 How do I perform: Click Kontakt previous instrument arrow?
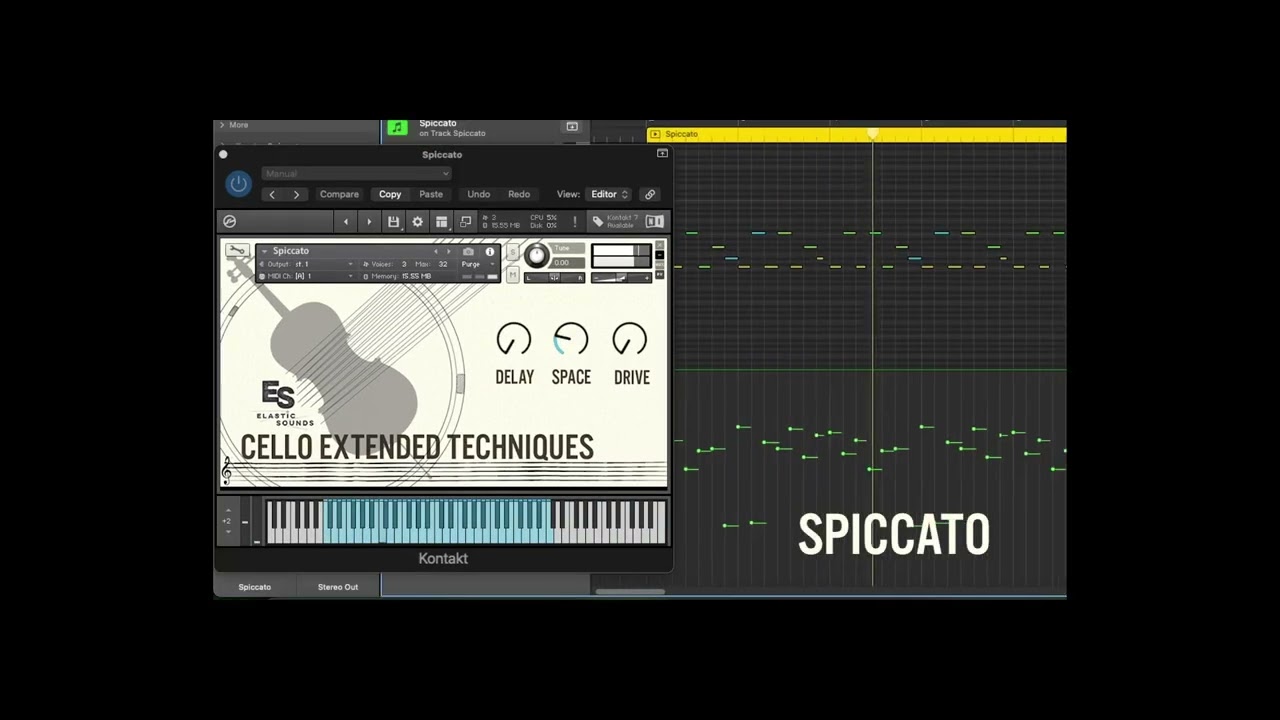(x=346, y=222)
